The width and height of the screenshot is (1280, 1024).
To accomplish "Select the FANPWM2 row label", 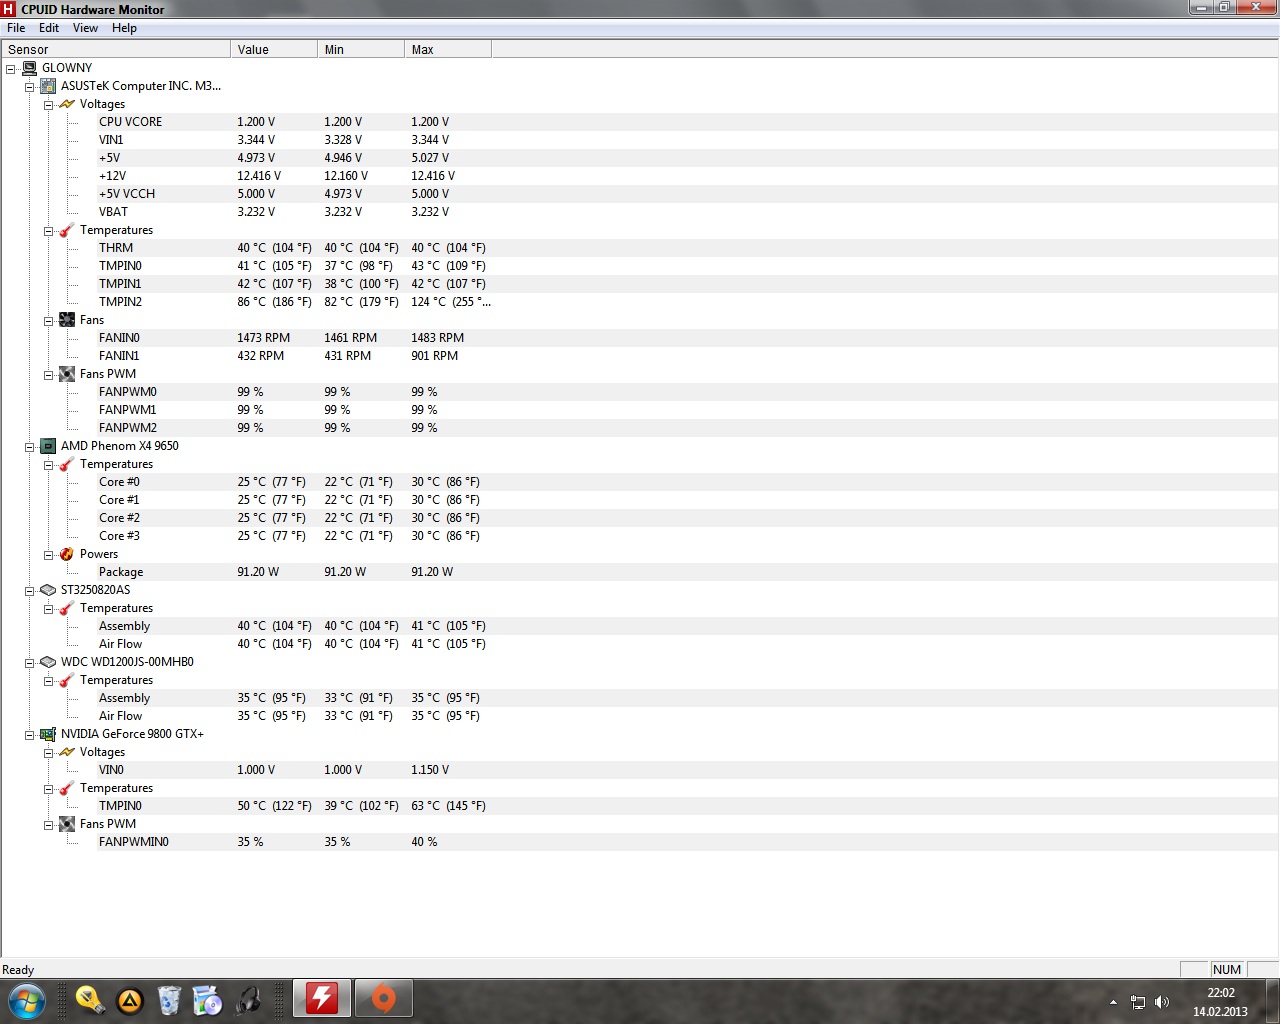I will 128,428.
